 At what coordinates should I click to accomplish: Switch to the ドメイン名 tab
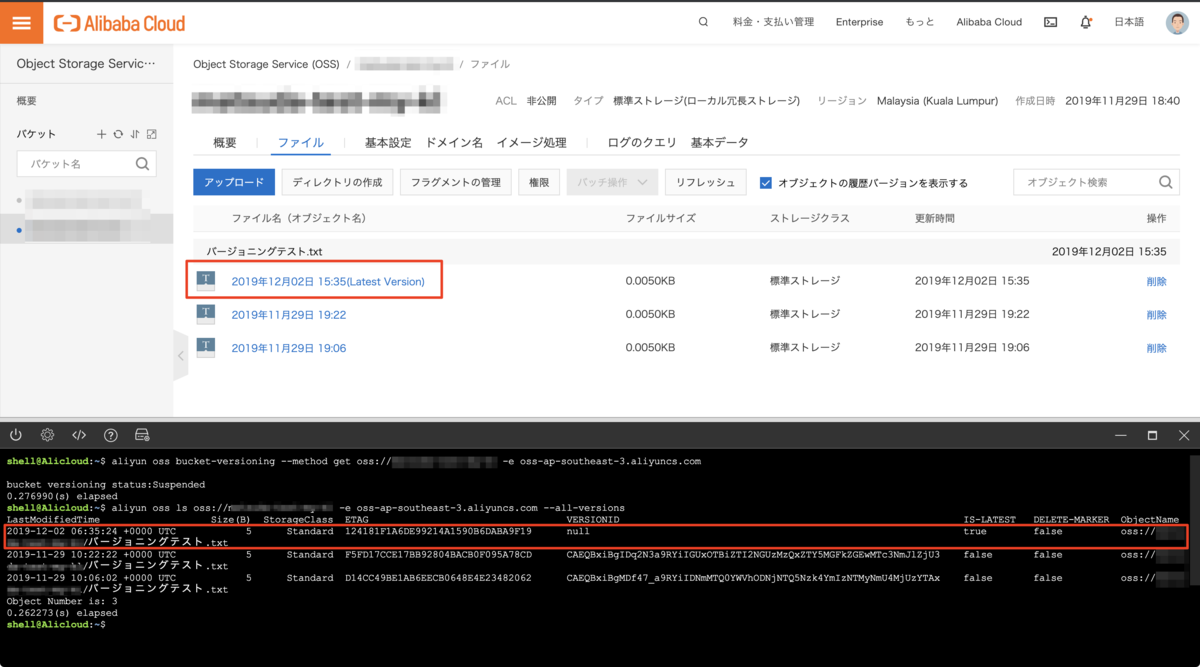[454, 143]
